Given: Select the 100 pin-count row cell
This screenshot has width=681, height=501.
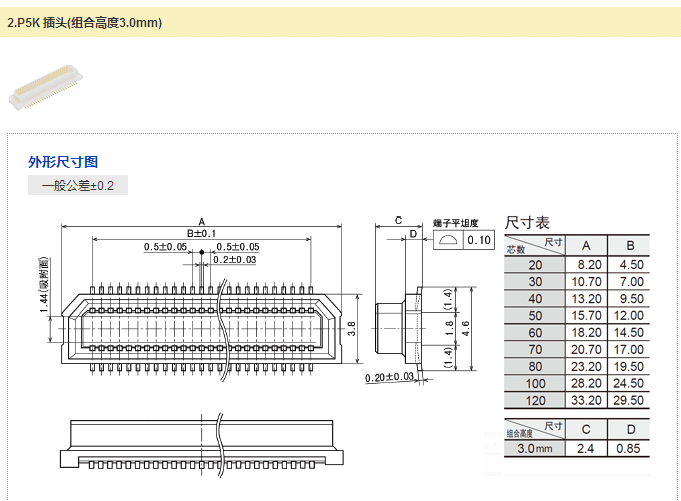Looking at the screenshot, I should pyautogui.click(x=535, y=383).
